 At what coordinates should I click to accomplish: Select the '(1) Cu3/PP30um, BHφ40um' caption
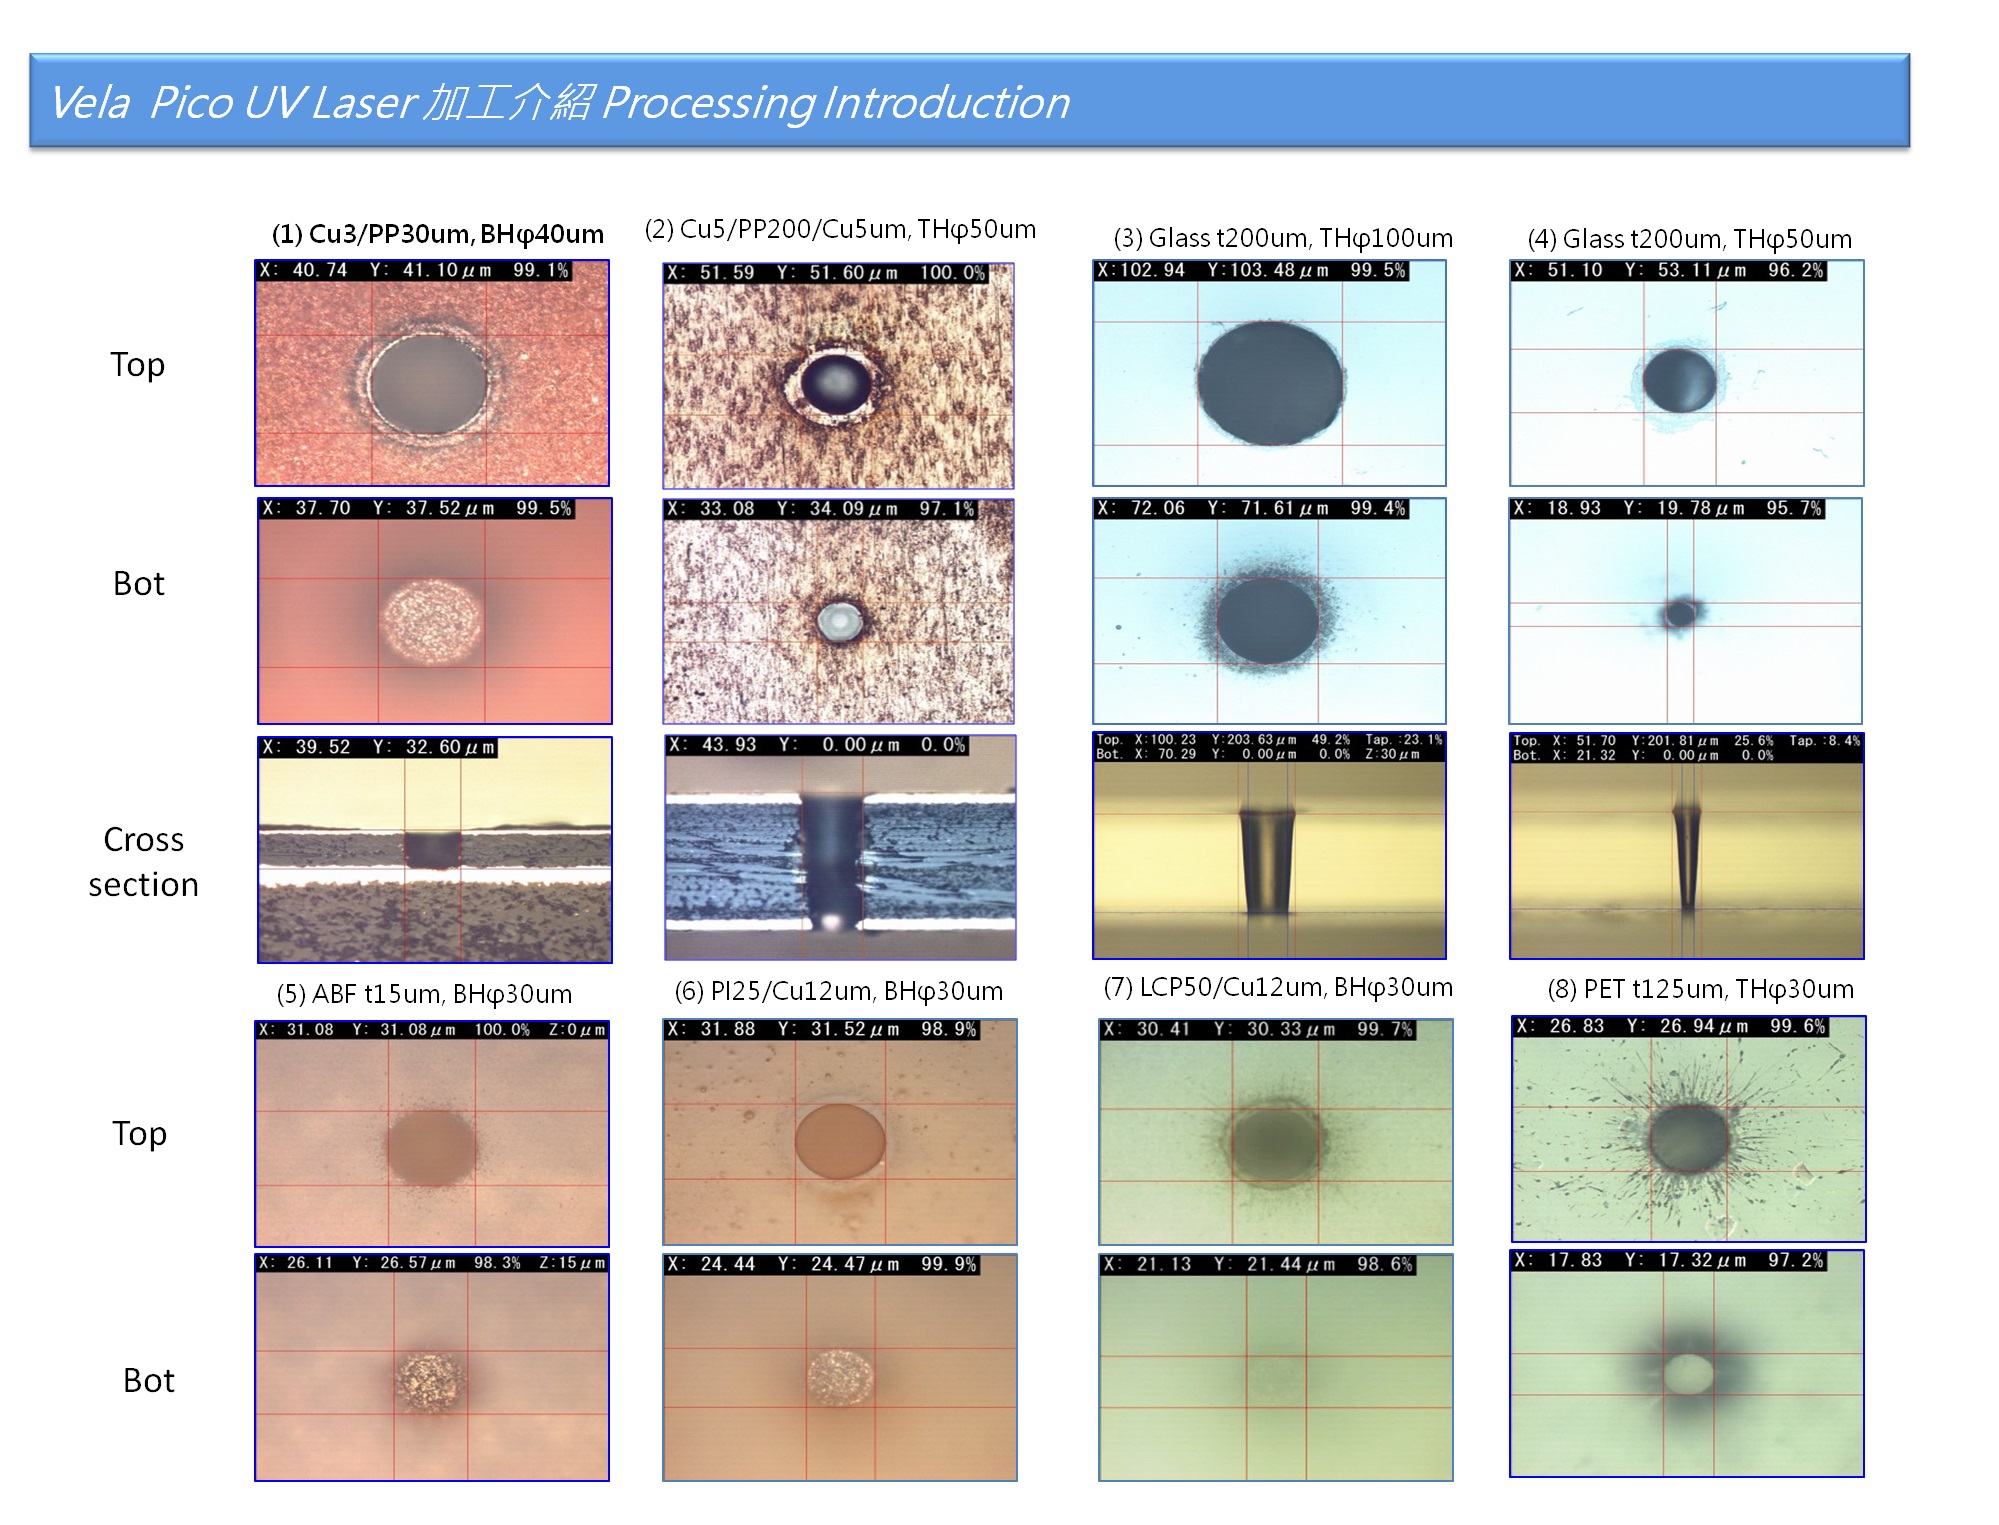(x=438, y=234)
